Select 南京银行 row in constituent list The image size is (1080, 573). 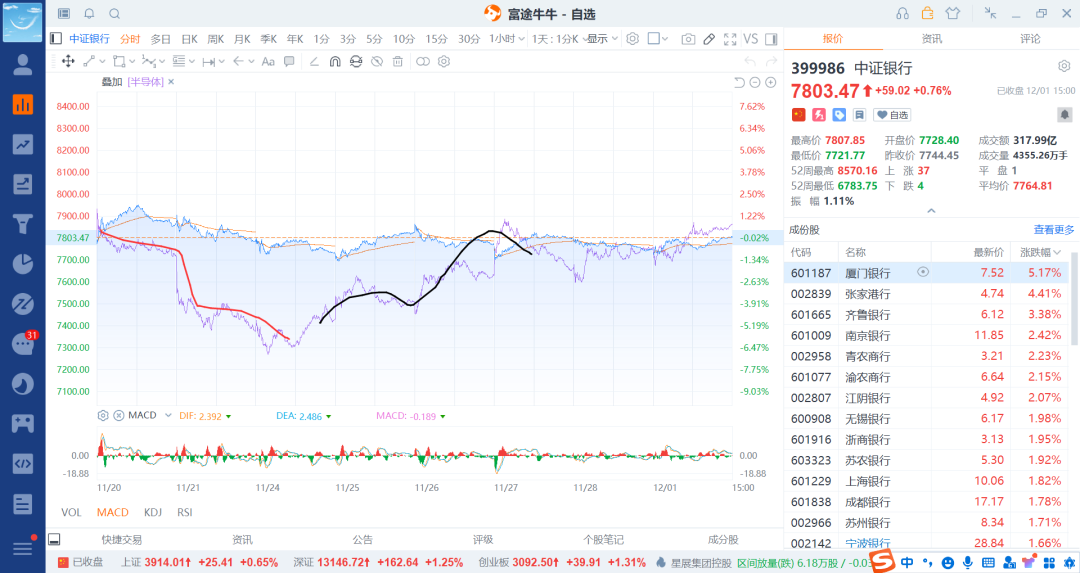928,335
